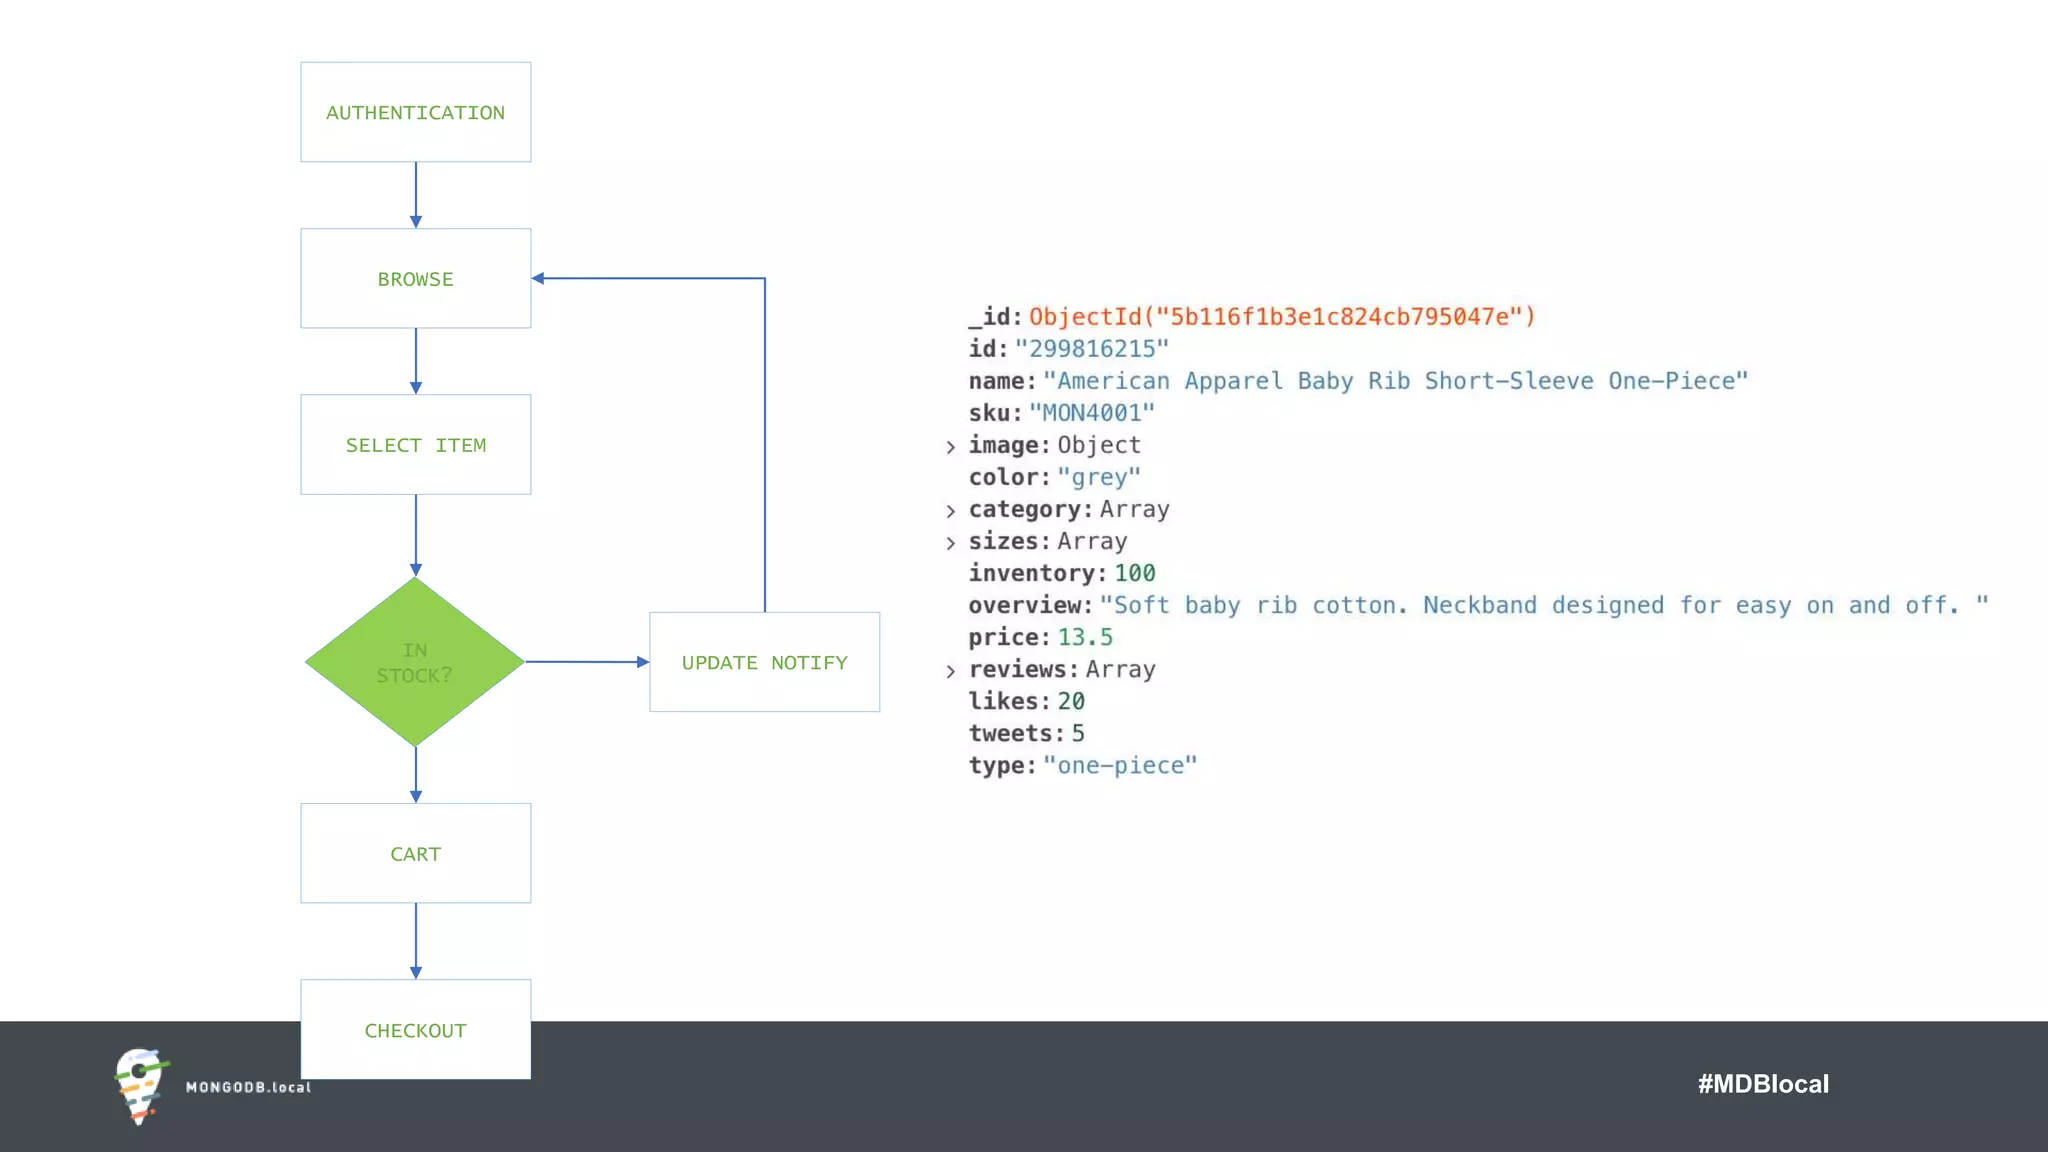Click the sku value MON4001
This screenshot has height=1152, width=2048.
[1091, 413]
